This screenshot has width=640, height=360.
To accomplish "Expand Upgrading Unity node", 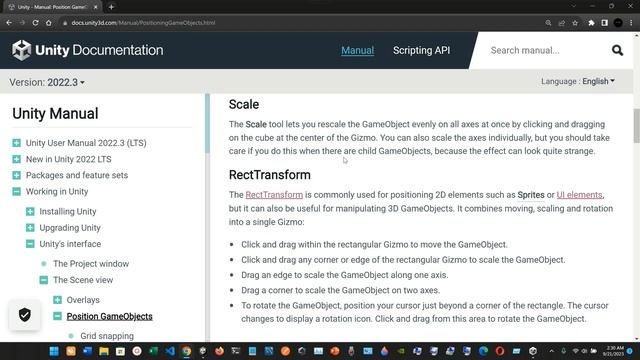I will click(x=30, y=228).
